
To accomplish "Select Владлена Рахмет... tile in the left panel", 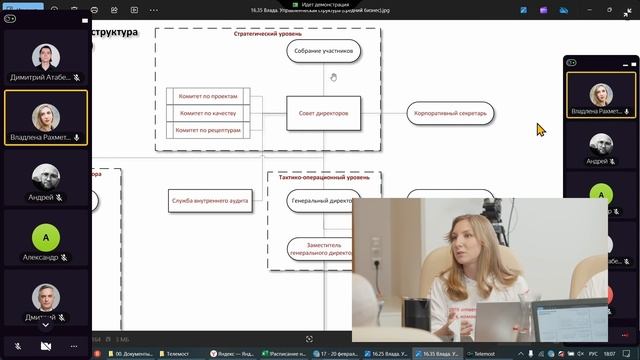I will (46, 118).
